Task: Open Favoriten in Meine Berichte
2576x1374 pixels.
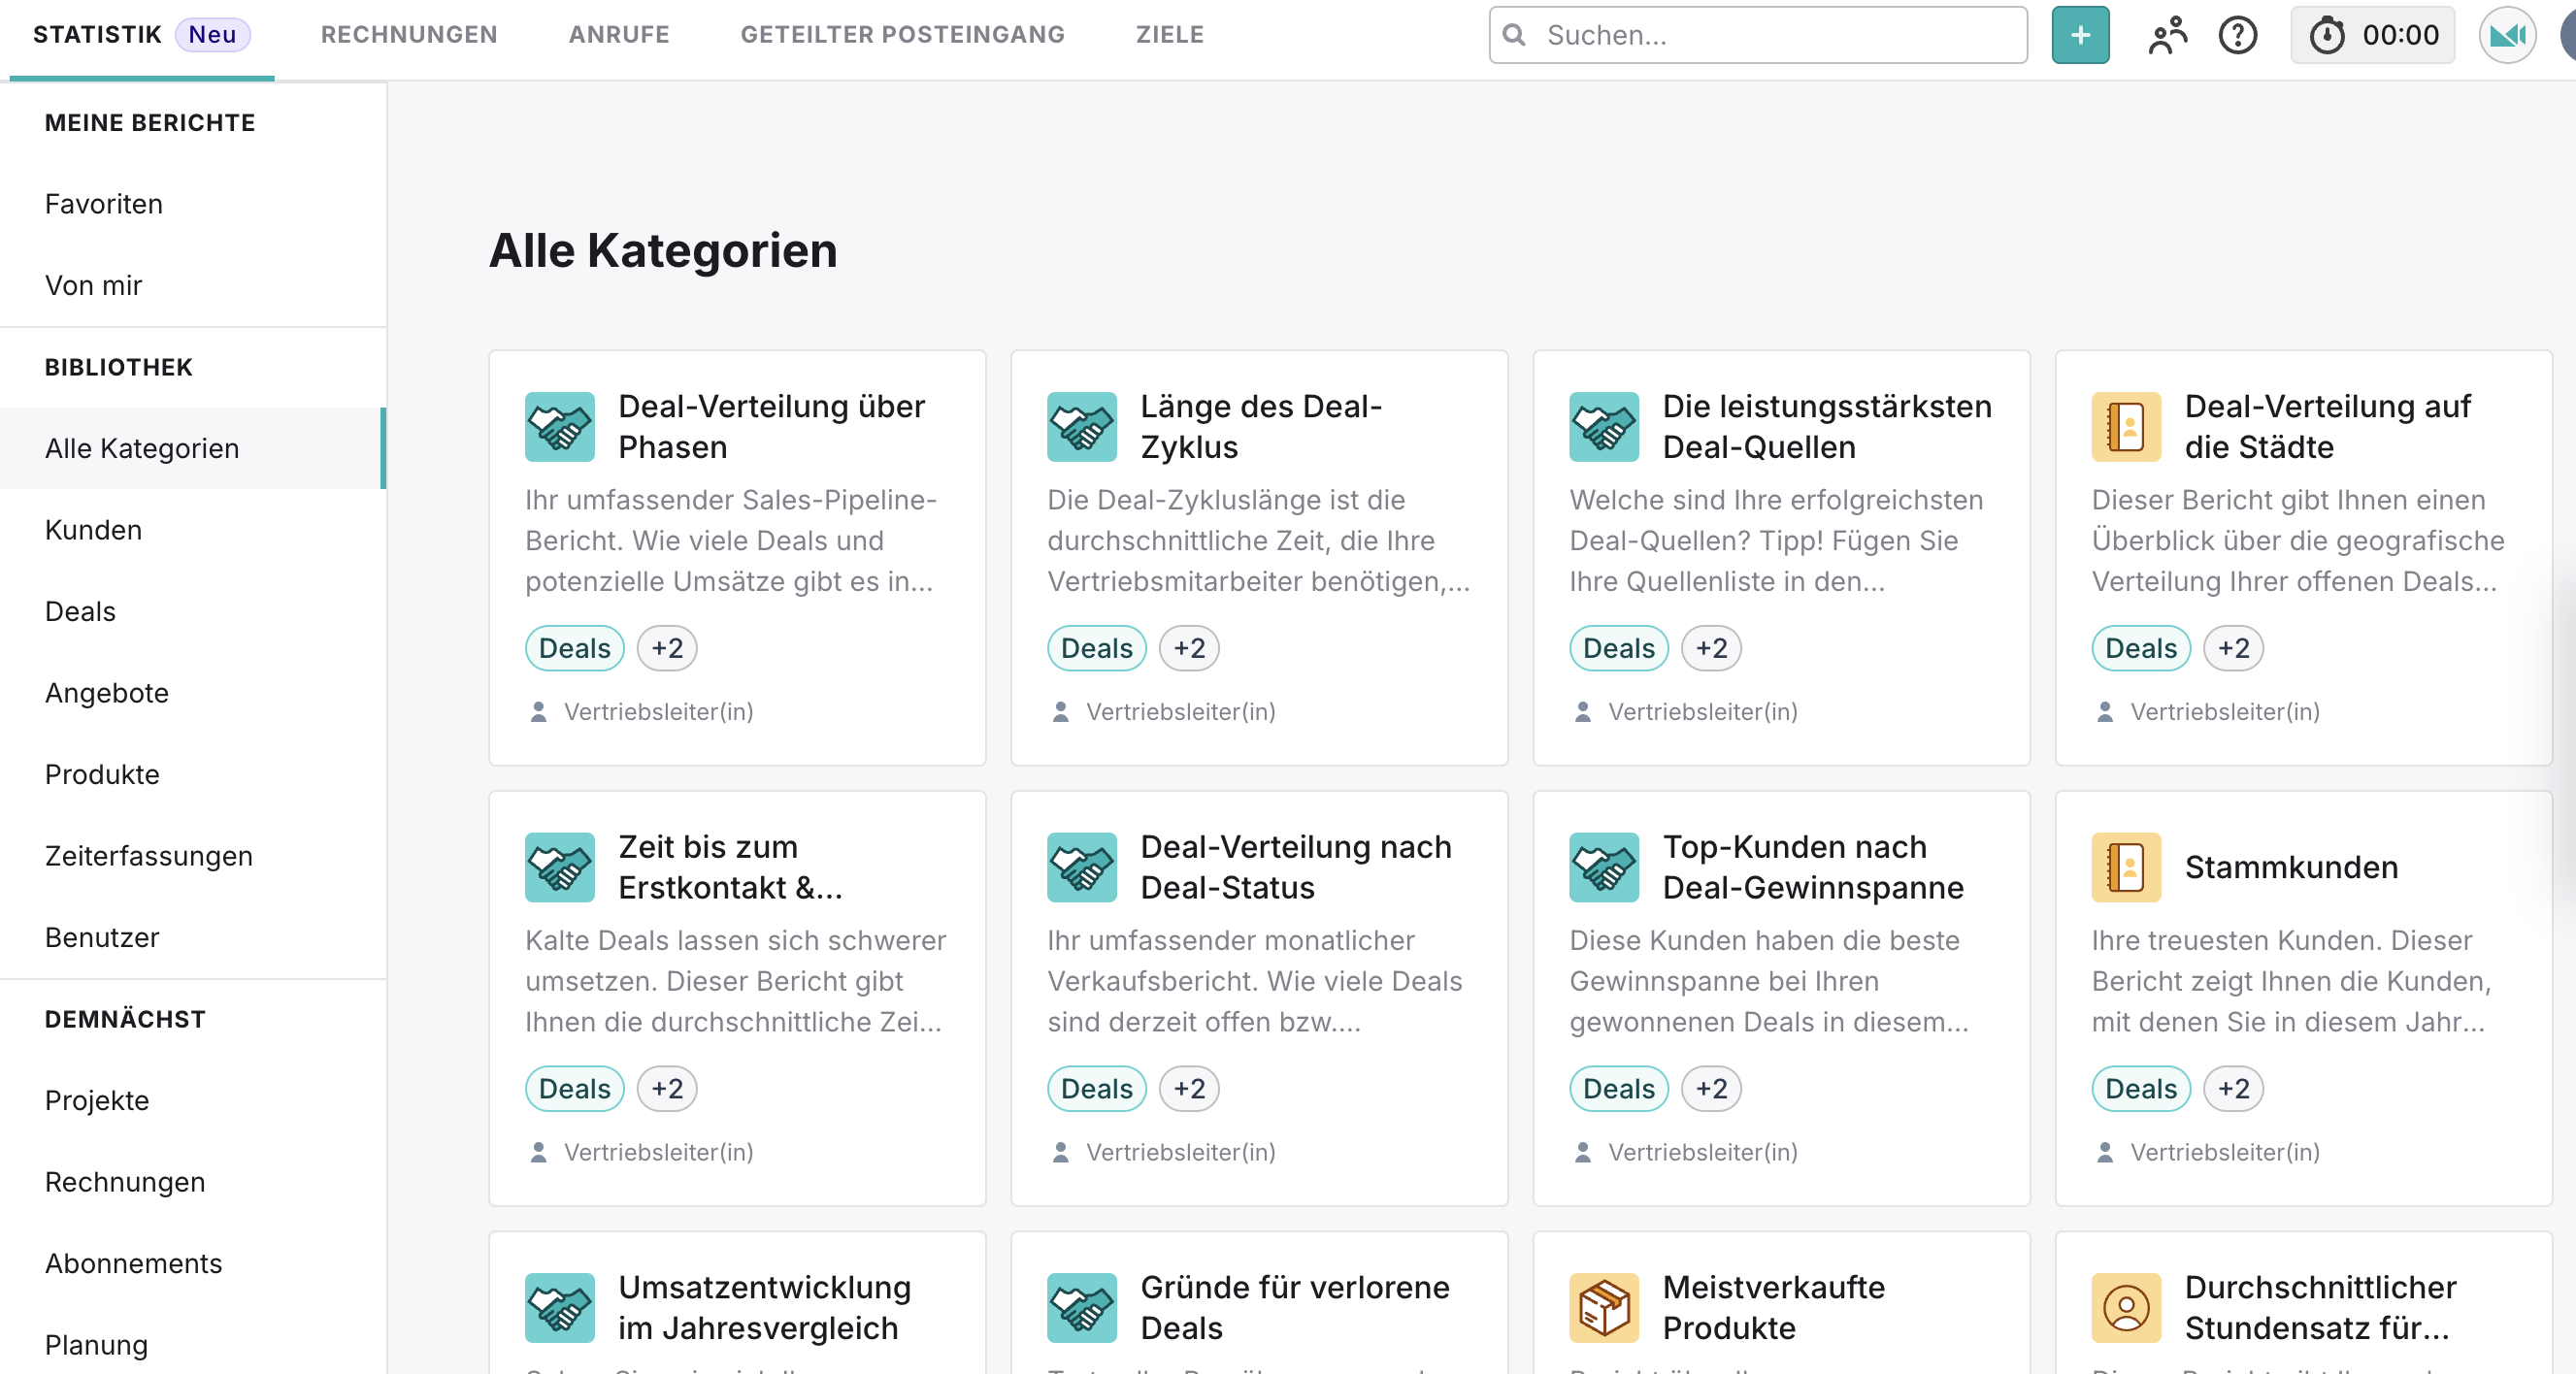Action: pyautogui.click(x=193, y=204)
